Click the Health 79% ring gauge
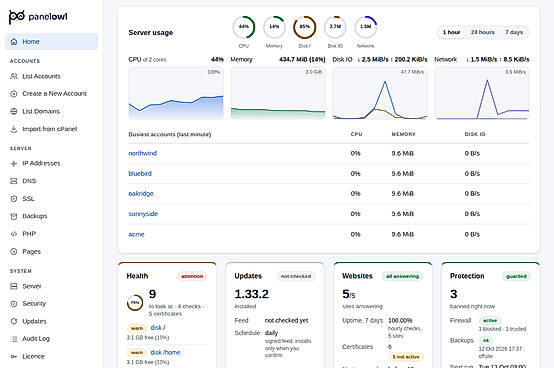Screen dimensions: 554x368 [x=135, y=303]
